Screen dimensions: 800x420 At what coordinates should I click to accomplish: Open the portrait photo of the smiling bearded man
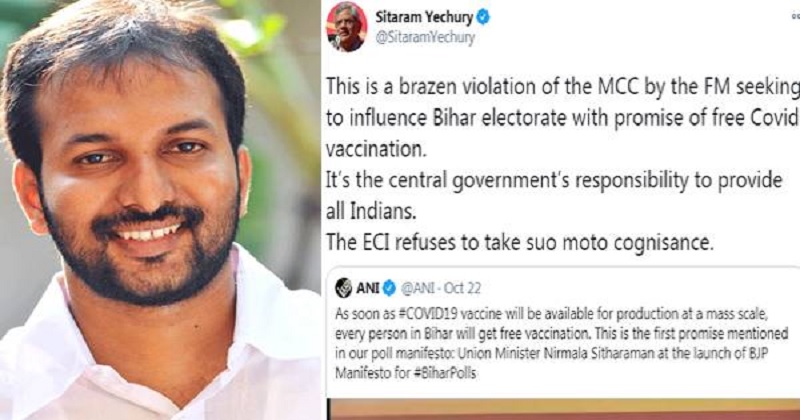(160, 210)
